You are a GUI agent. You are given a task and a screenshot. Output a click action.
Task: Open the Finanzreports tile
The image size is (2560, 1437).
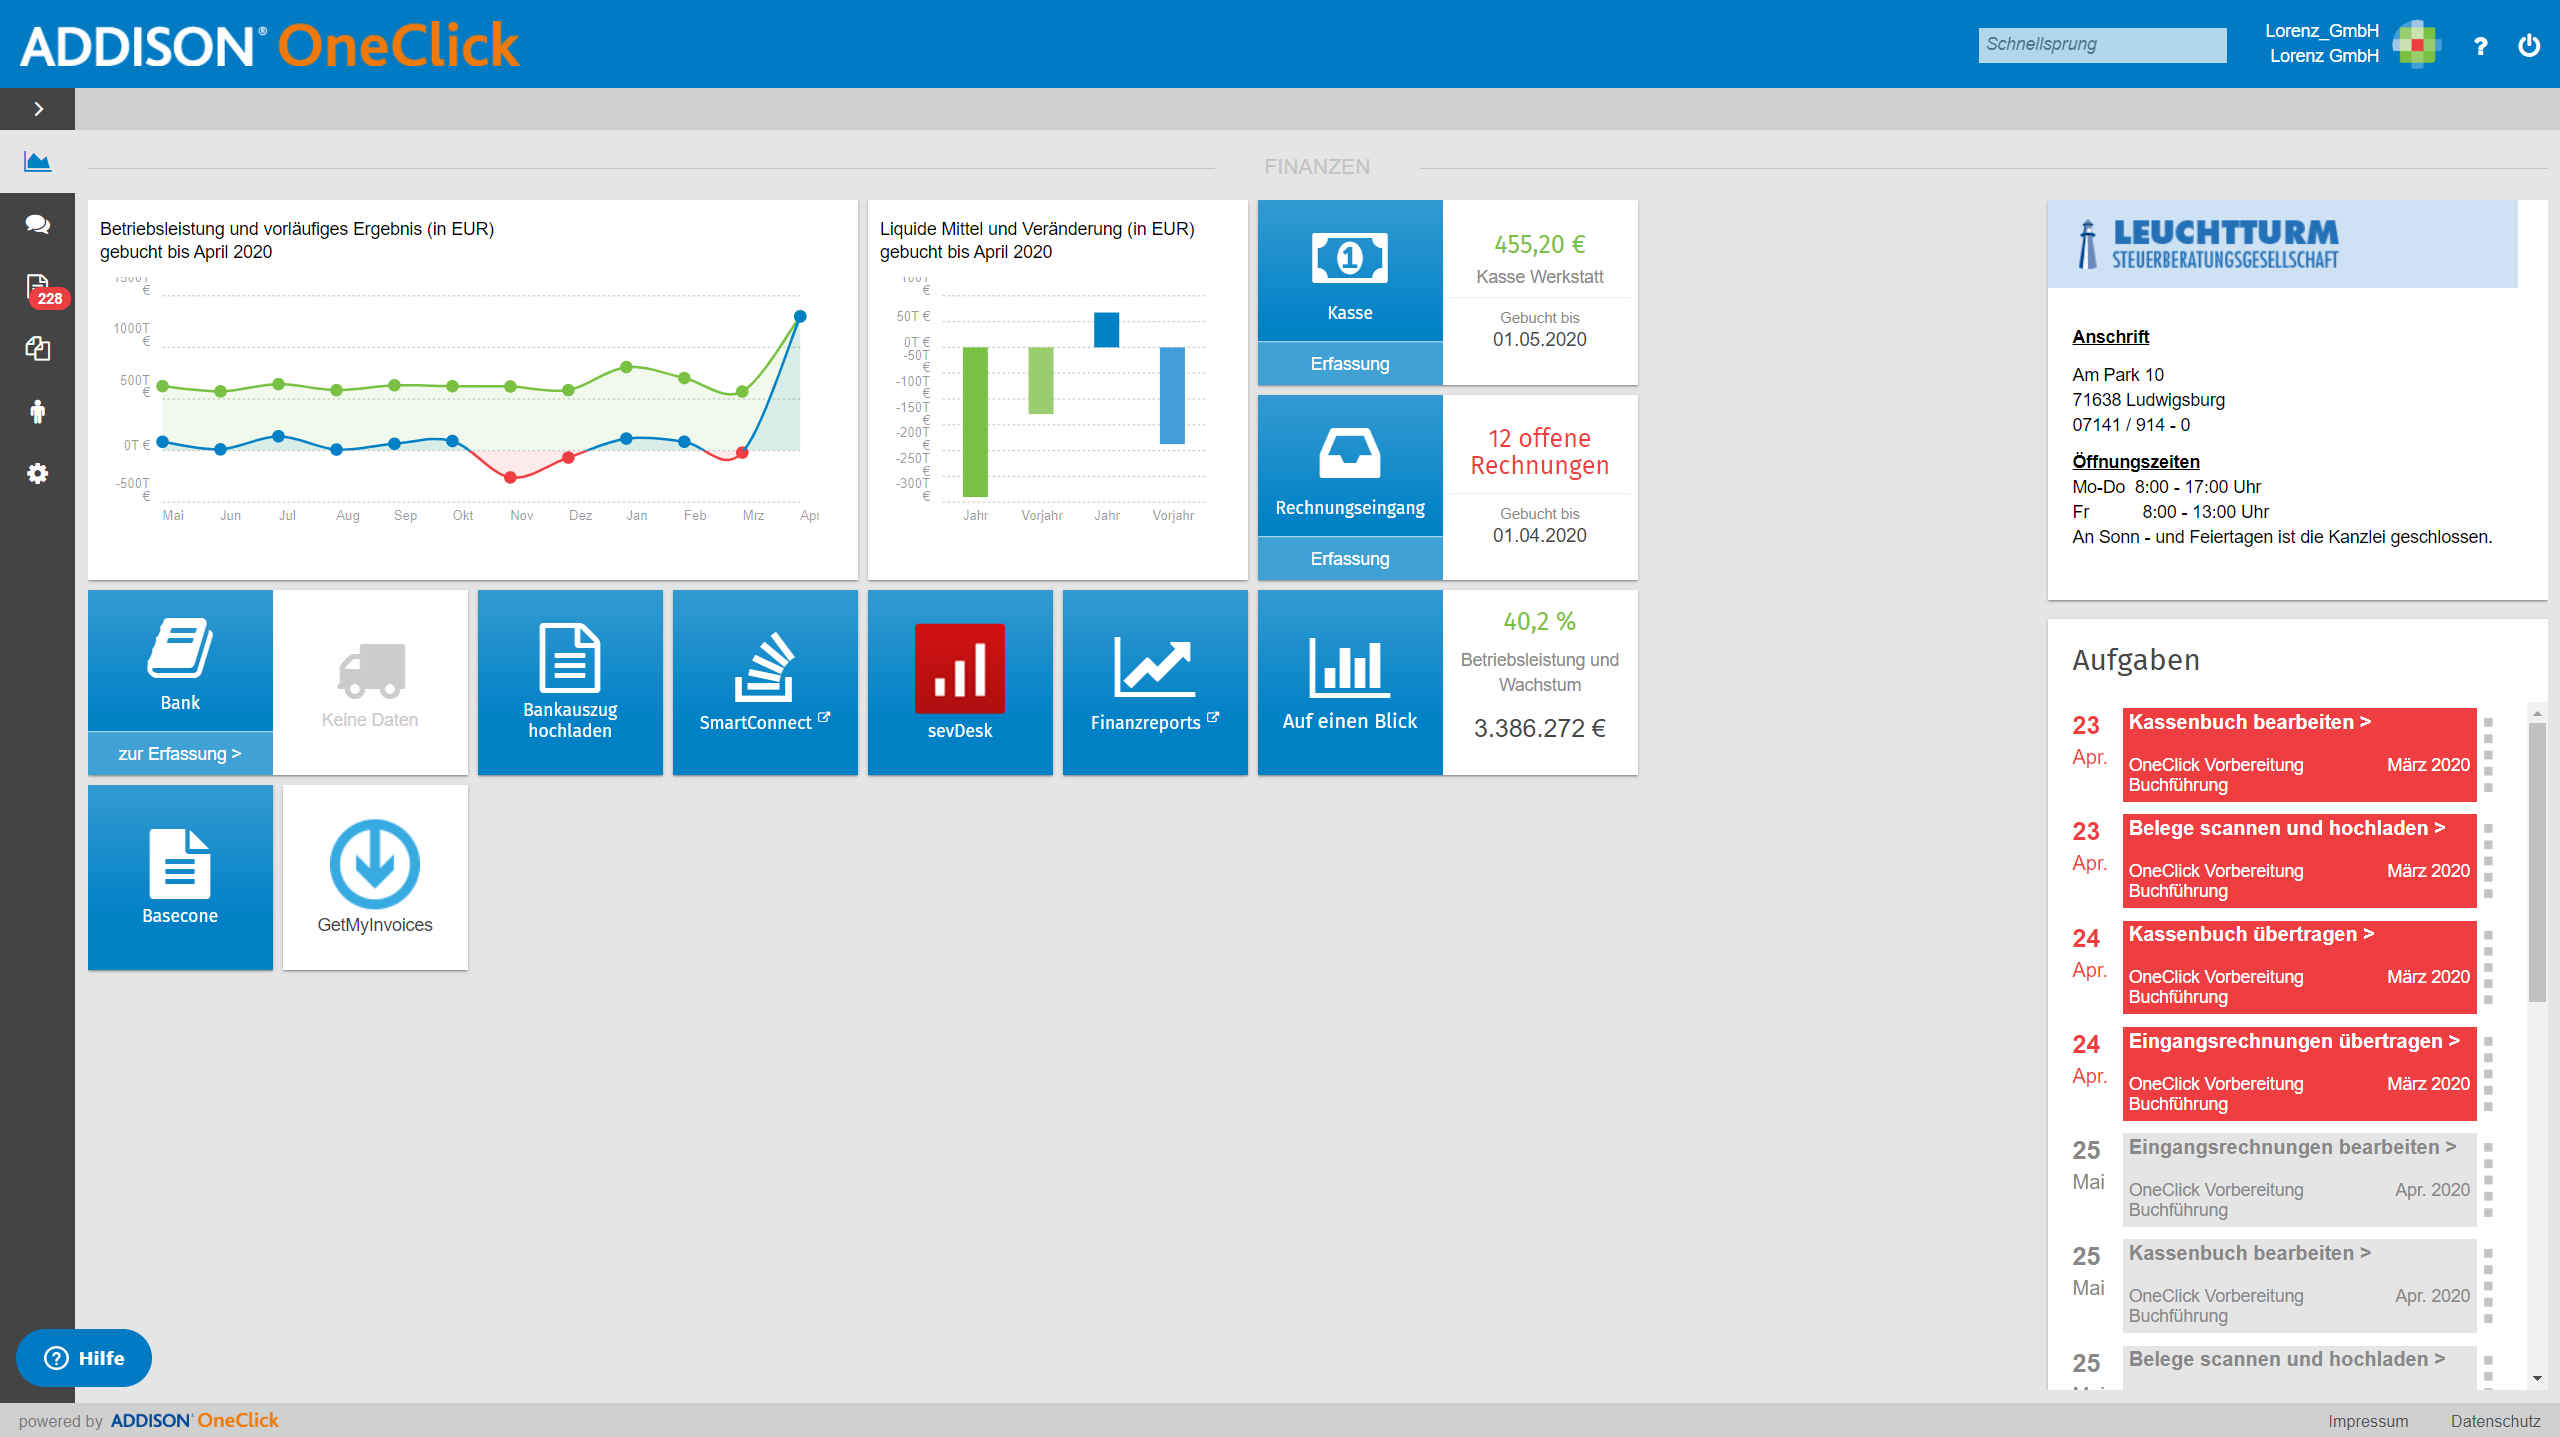[x=1155, y=682]
